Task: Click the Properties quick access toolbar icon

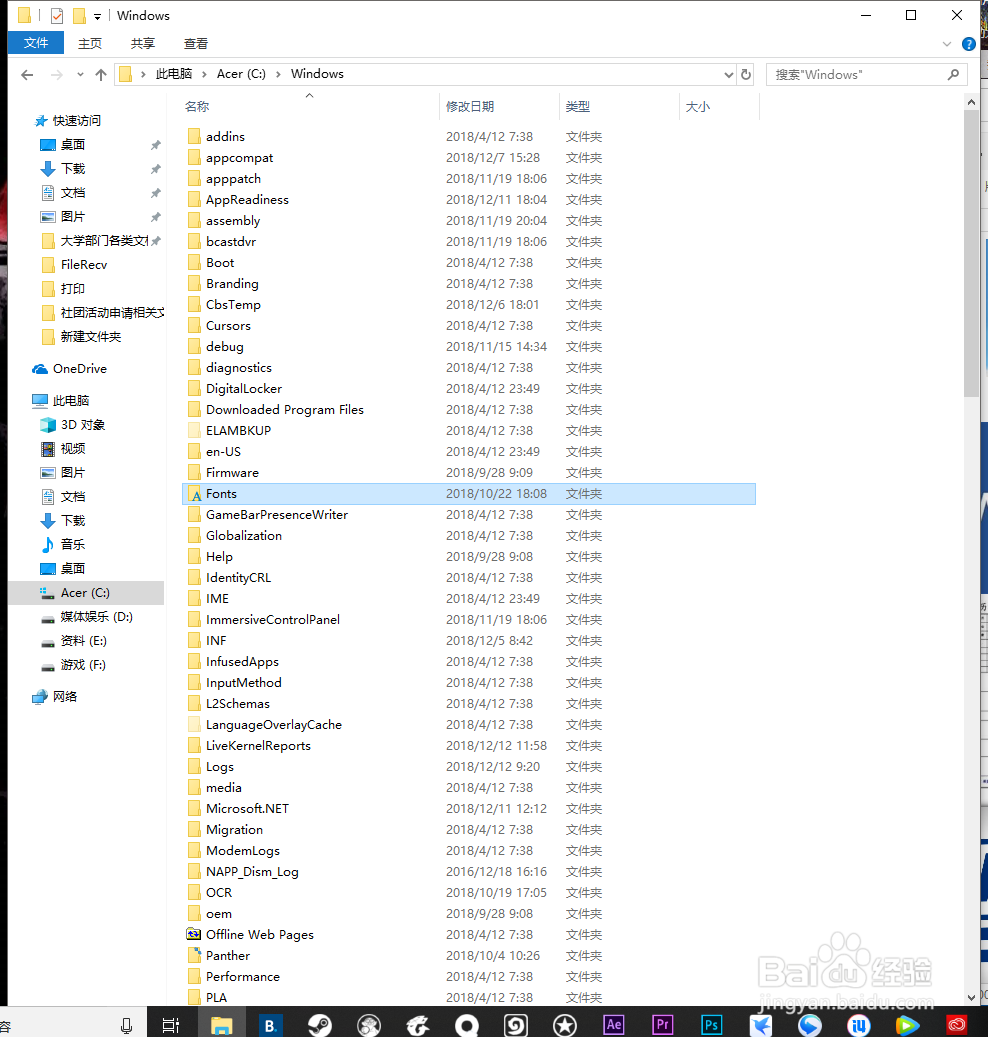Action: [x=57, y=15]
